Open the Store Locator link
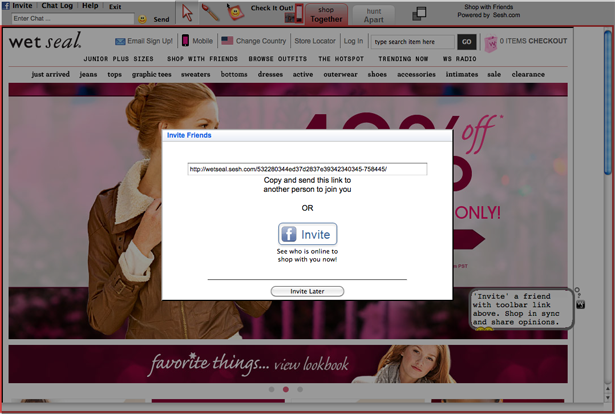 (315, 41)
